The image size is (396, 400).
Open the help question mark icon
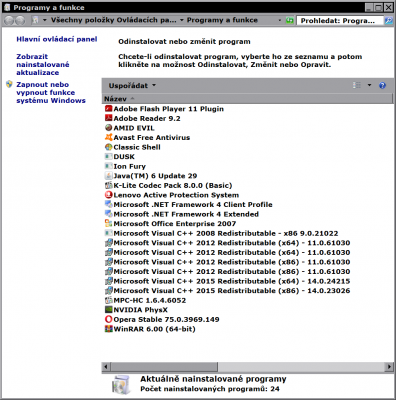[x=382, y=85]
